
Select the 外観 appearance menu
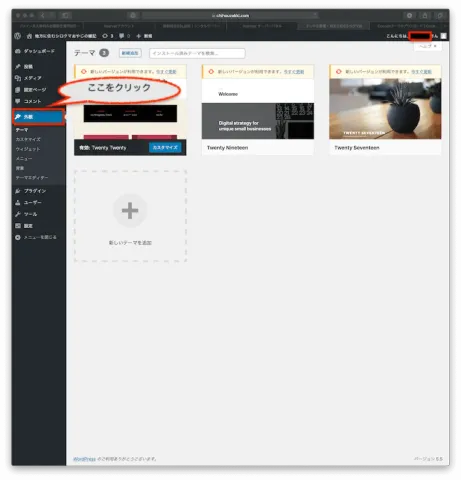[x=39, y=117]
